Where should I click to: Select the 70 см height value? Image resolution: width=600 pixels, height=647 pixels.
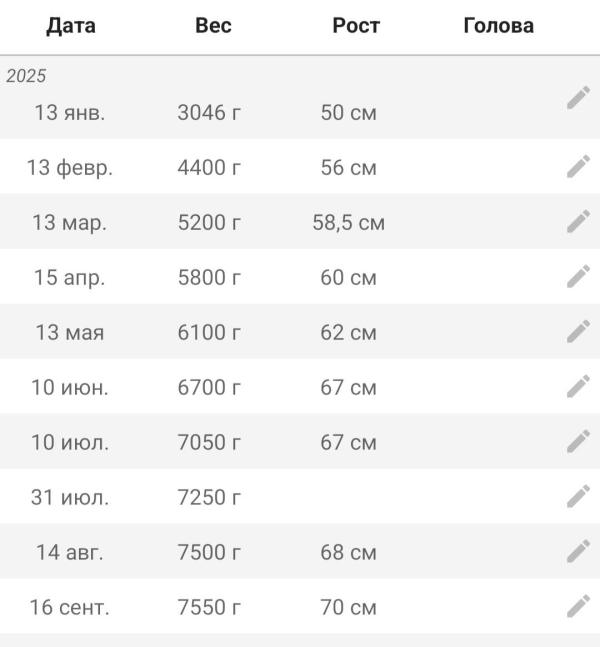348,607
